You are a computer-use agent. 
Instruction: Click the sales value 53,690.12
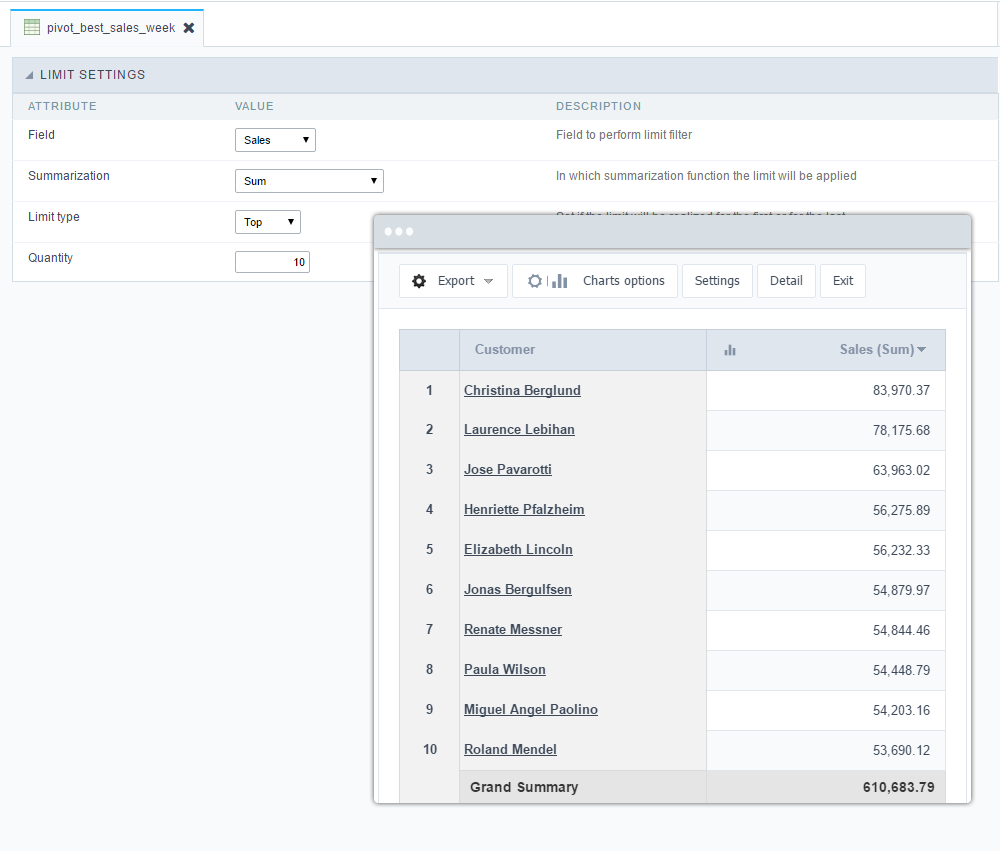[901, 750]
